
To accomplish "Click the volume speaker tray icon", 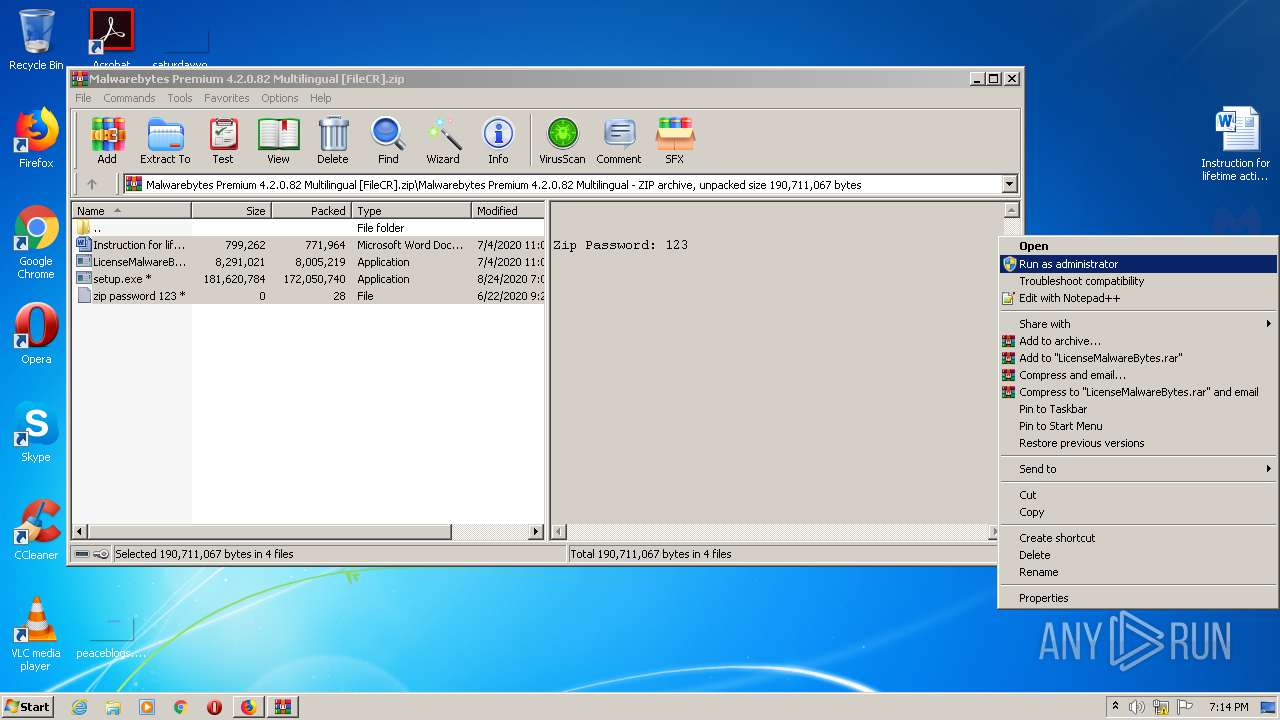I will 1137,707.
